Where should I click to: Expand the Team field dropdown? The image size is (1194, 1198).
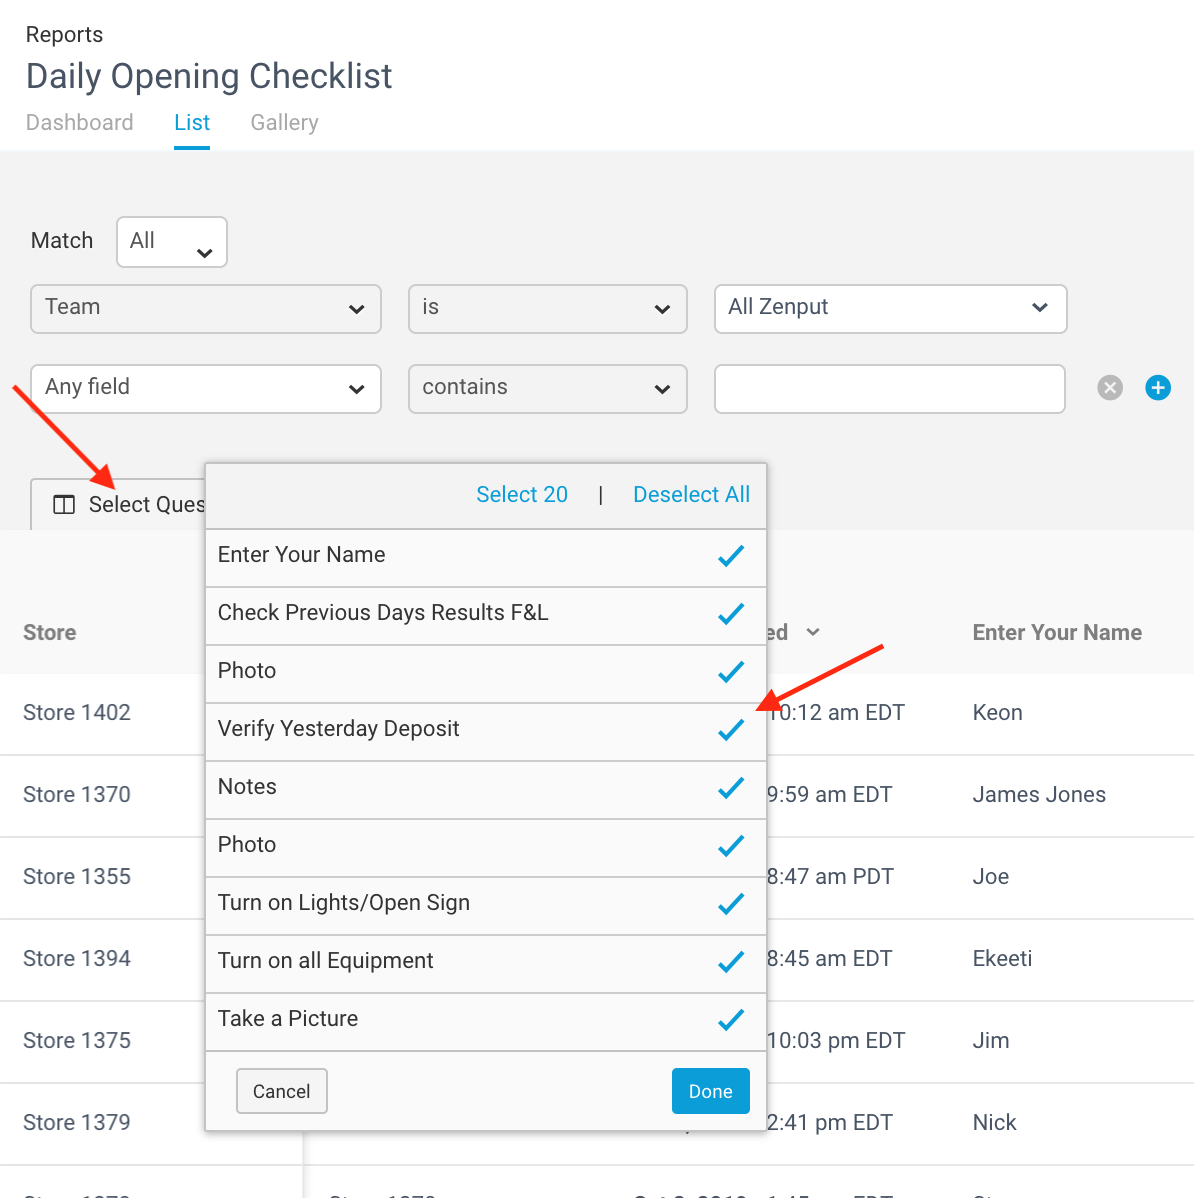tap(205, 309)
